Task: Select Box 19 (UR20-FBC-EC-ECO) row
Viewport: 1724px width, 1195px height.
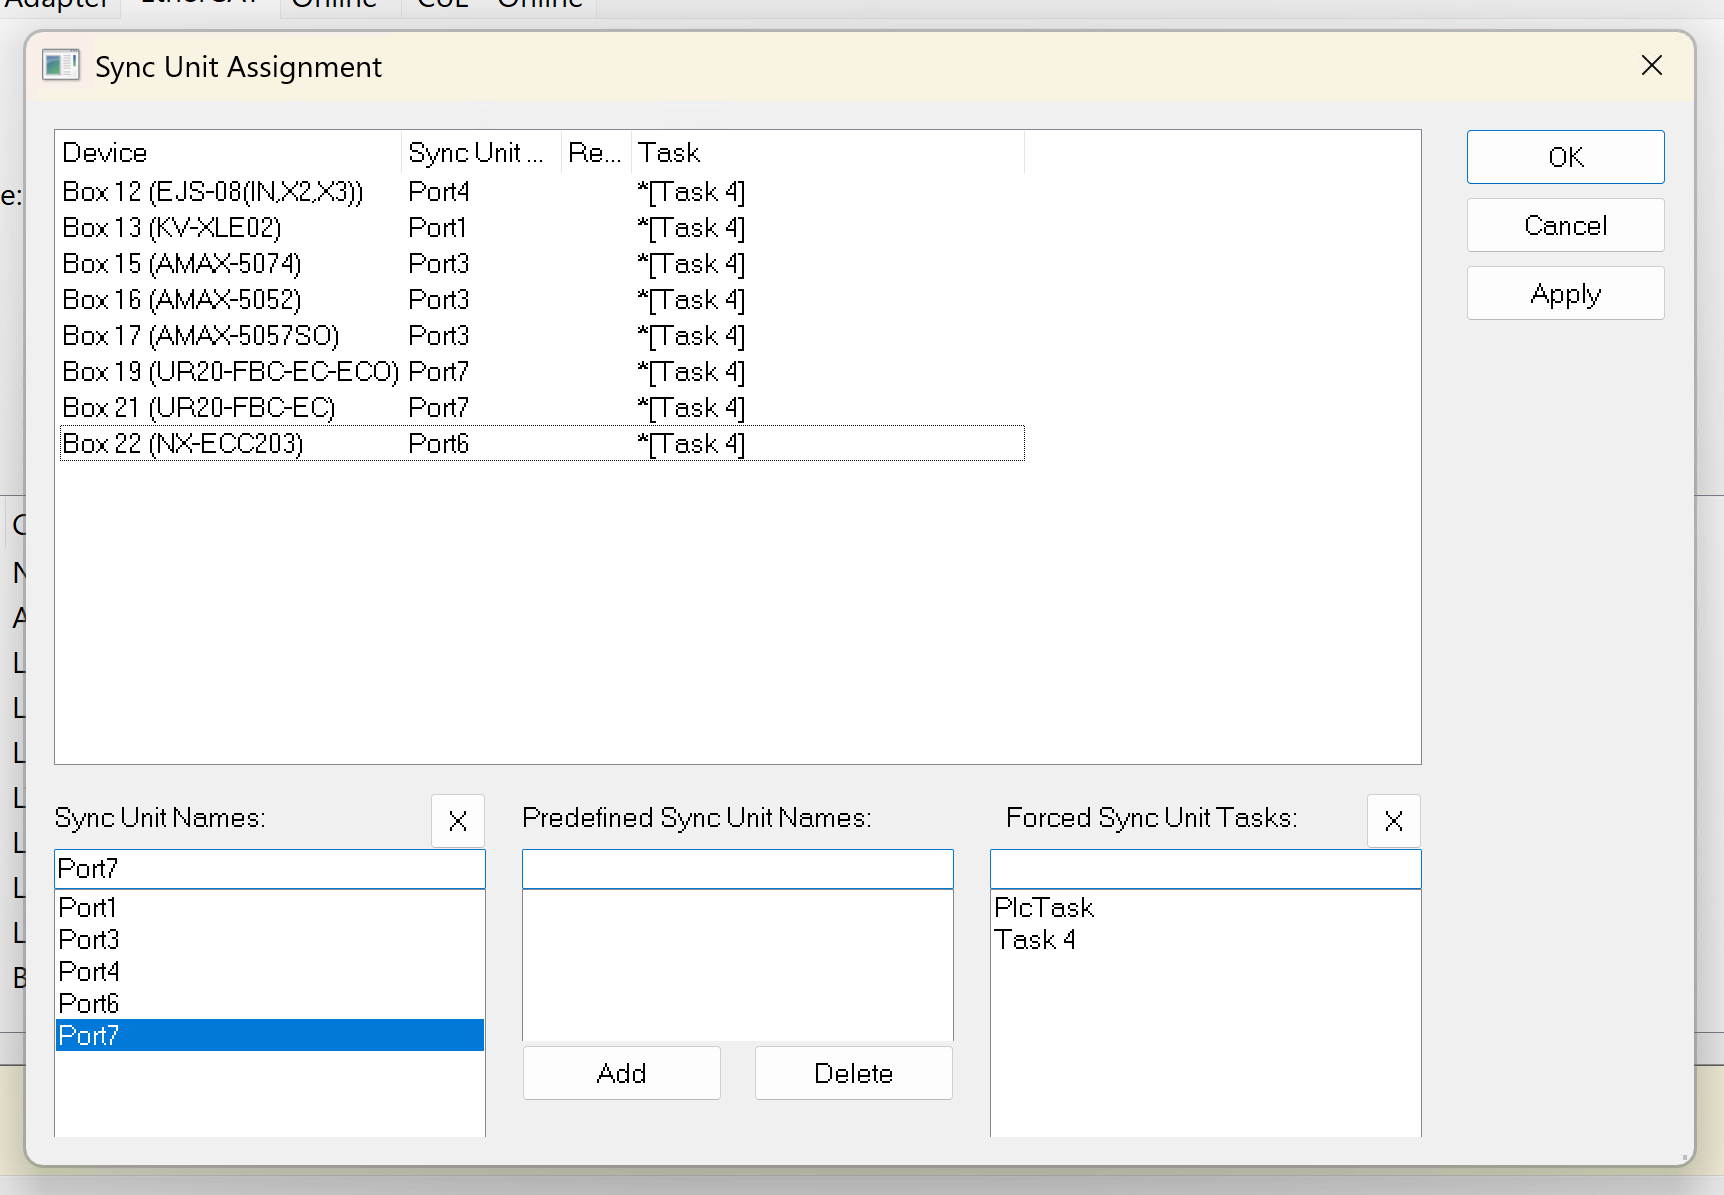Action: pos(230,372)
